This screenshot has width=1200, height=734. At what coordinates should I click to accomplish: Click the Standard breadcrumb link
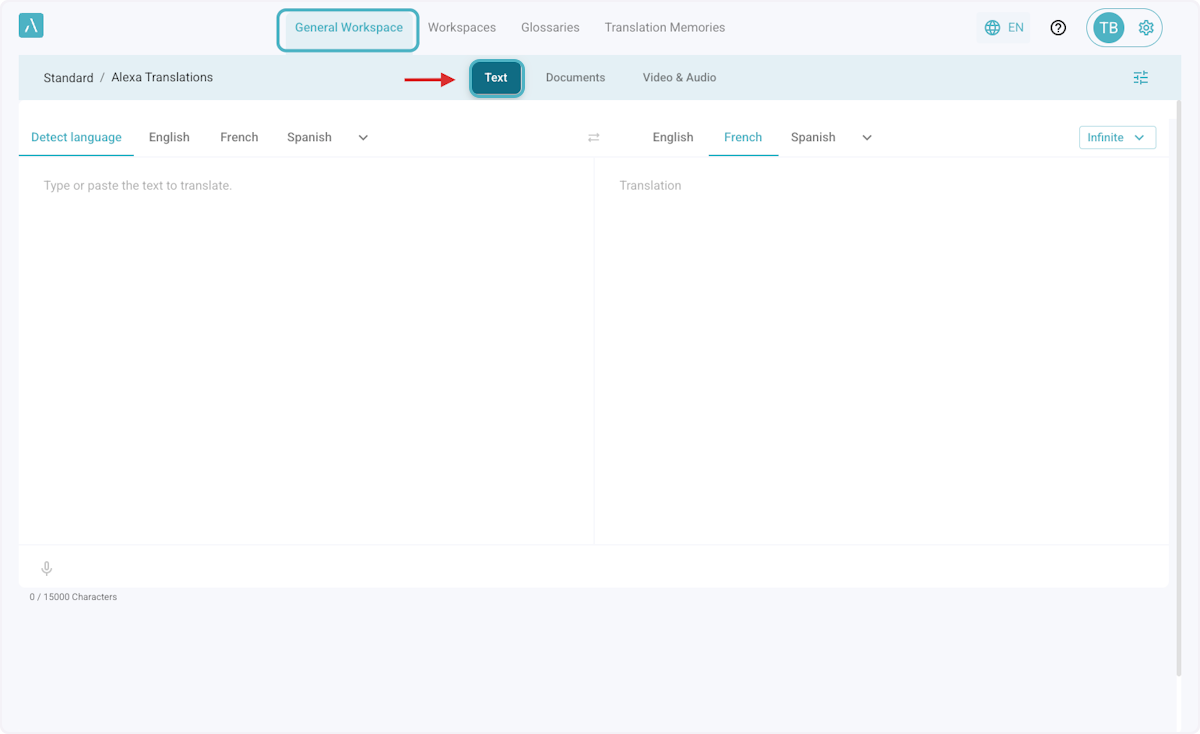[x=68, y=78]
